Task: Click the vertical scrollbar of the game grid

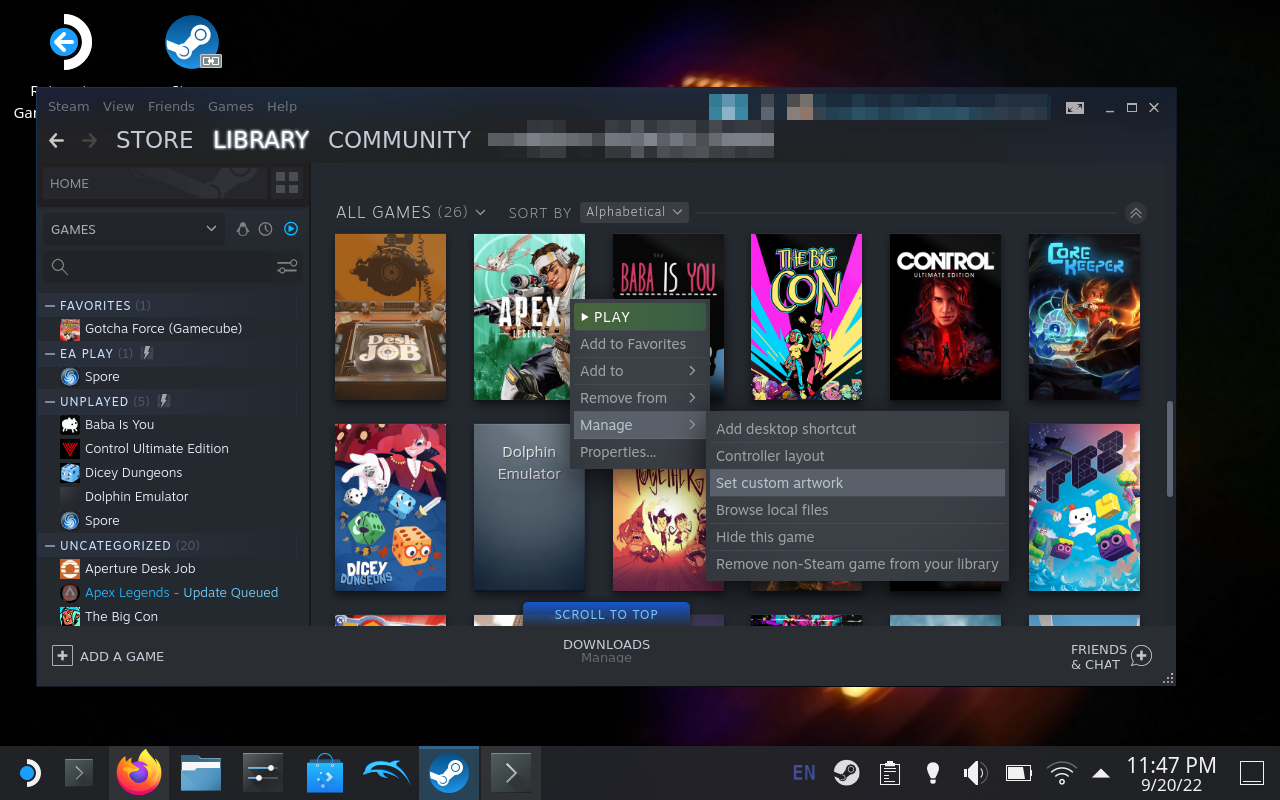Action: click(x=1167, y=450)
